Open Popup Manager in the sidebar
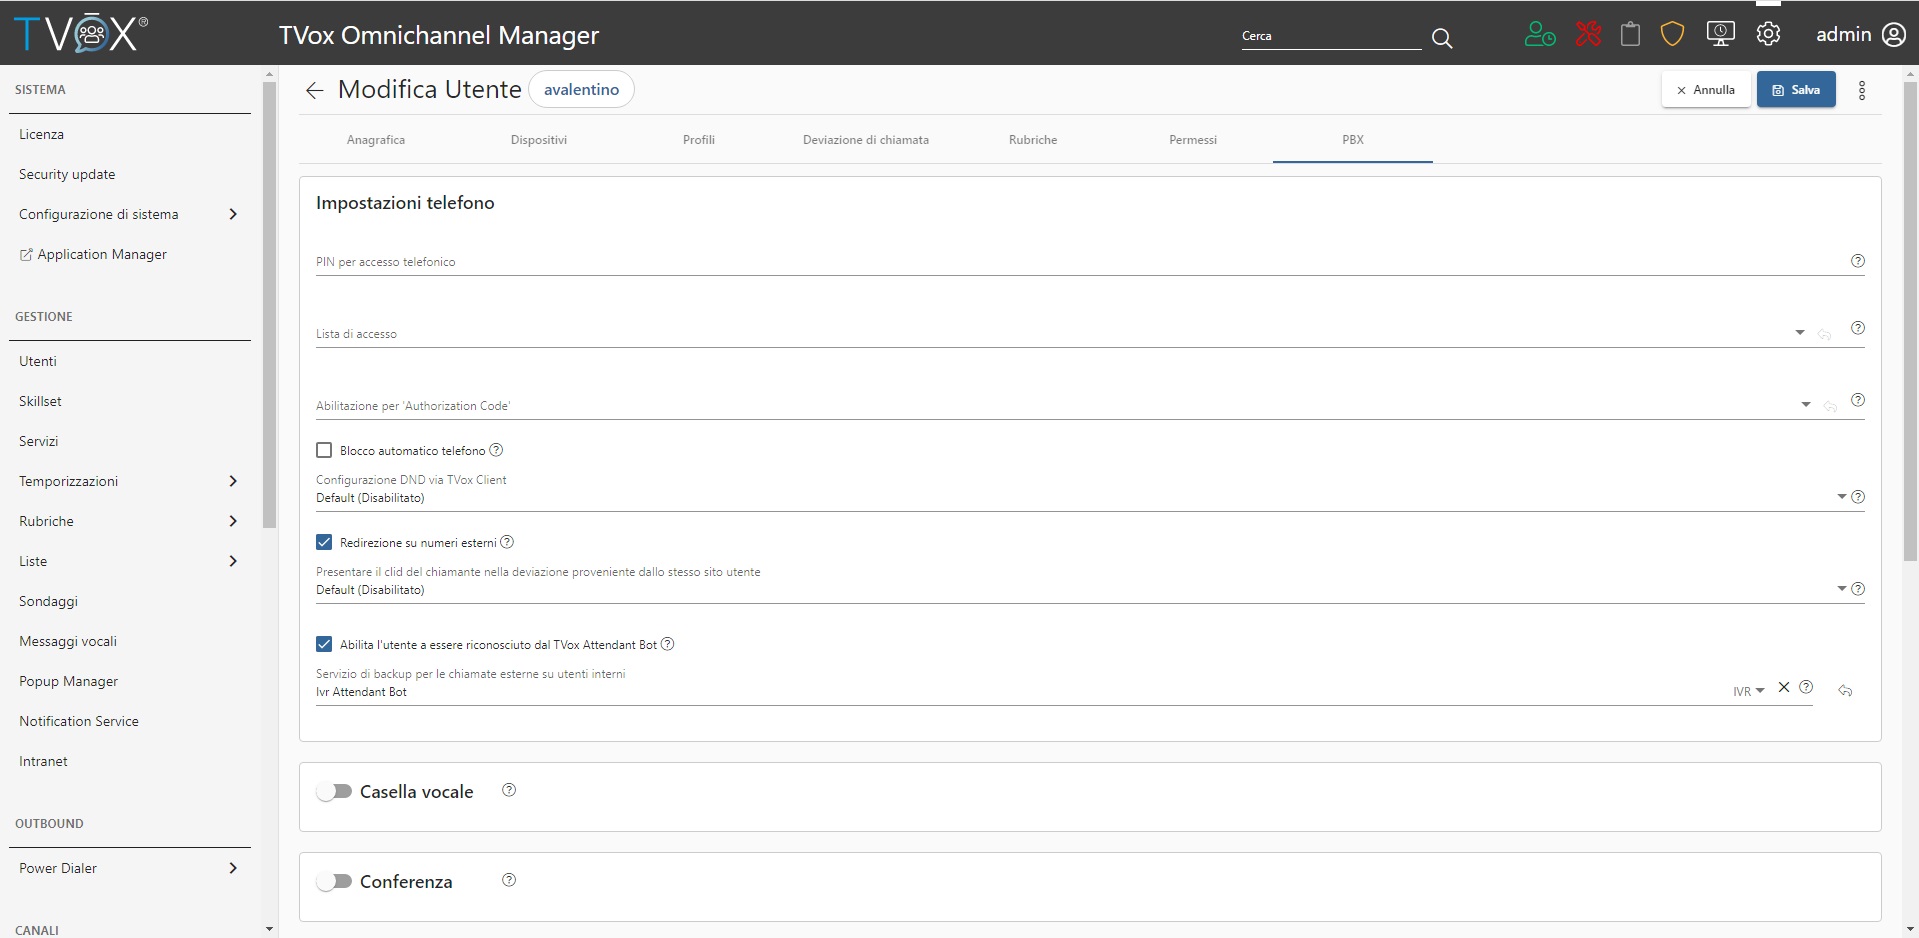 click(x=68, y=681)
